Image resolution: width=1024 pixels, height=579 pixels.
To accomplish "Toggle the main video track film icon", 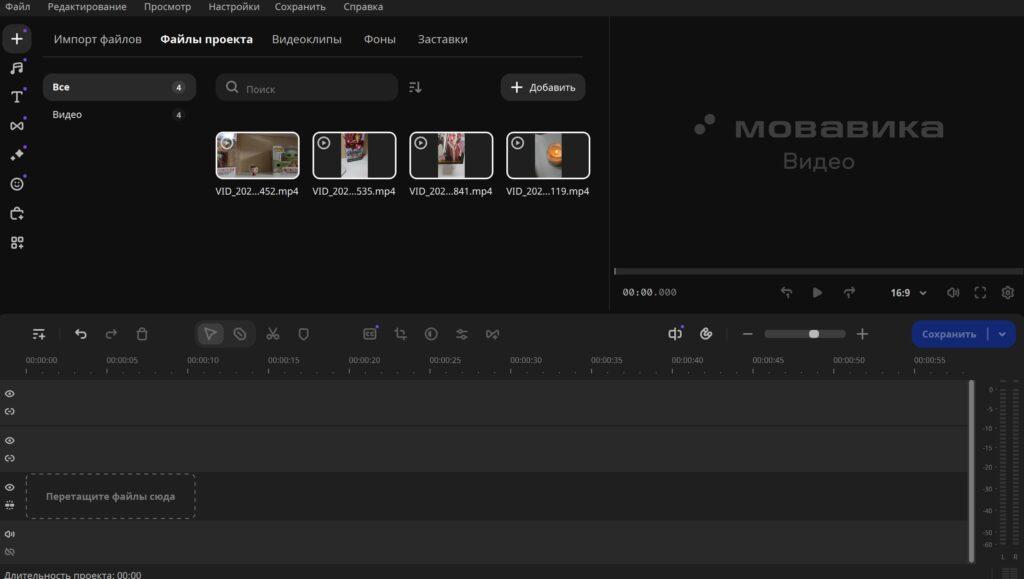I will point(10,505).
